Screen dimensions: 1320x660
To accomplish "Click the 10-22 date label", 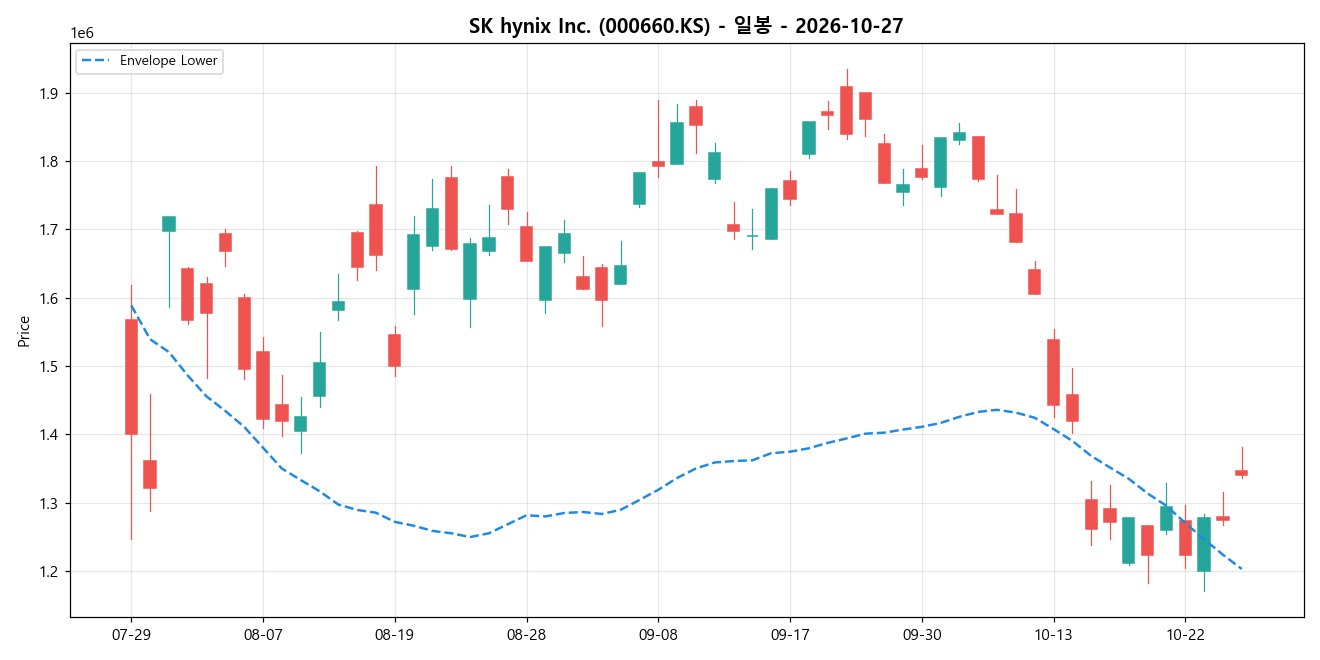I will tap(1185, 634).
